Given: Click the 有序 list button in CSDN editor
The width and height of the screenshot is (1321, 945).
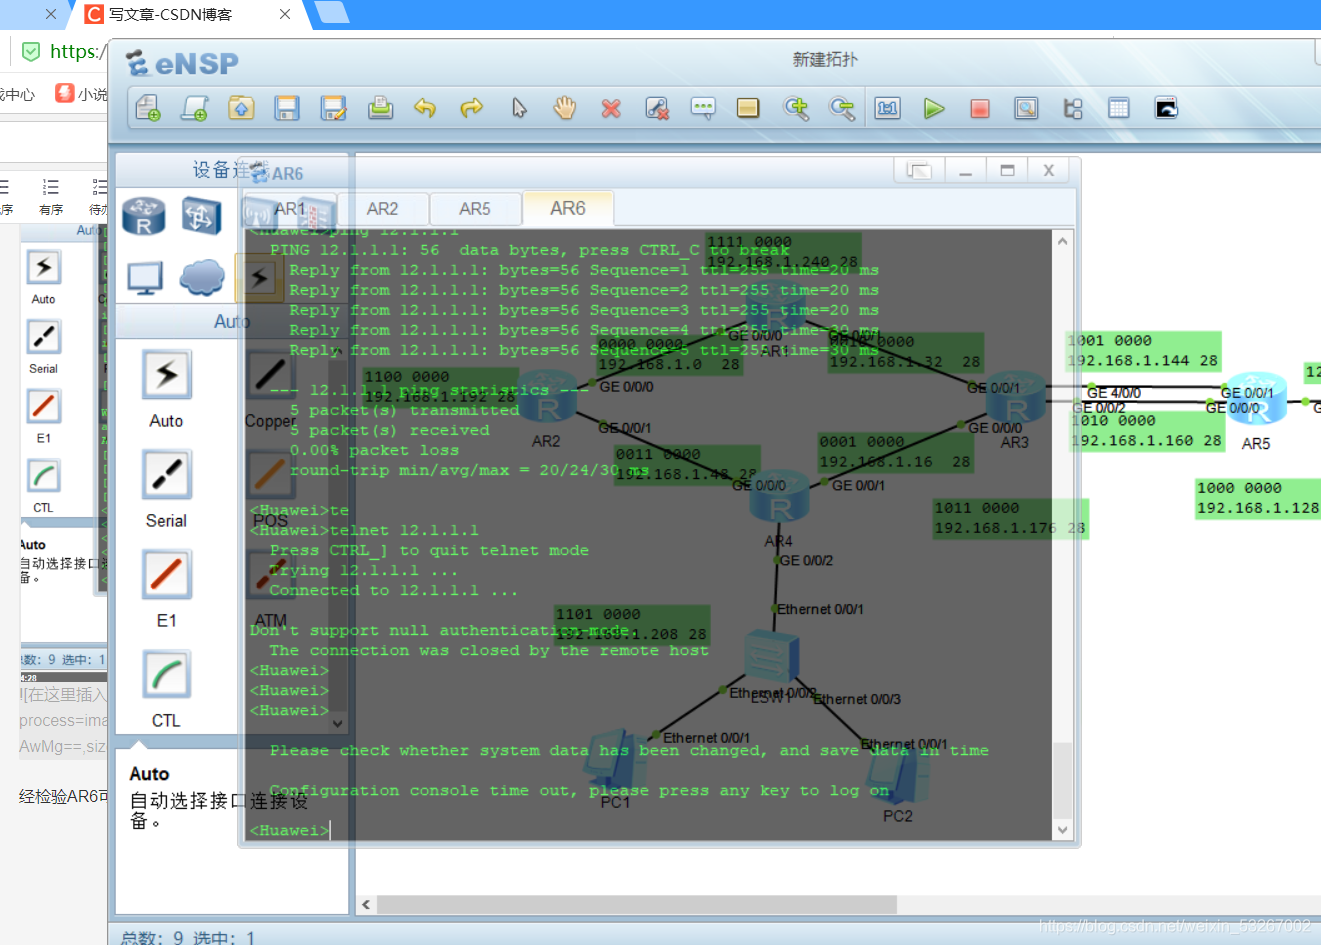Looking at the screenshot, I should tap(51, 196).
